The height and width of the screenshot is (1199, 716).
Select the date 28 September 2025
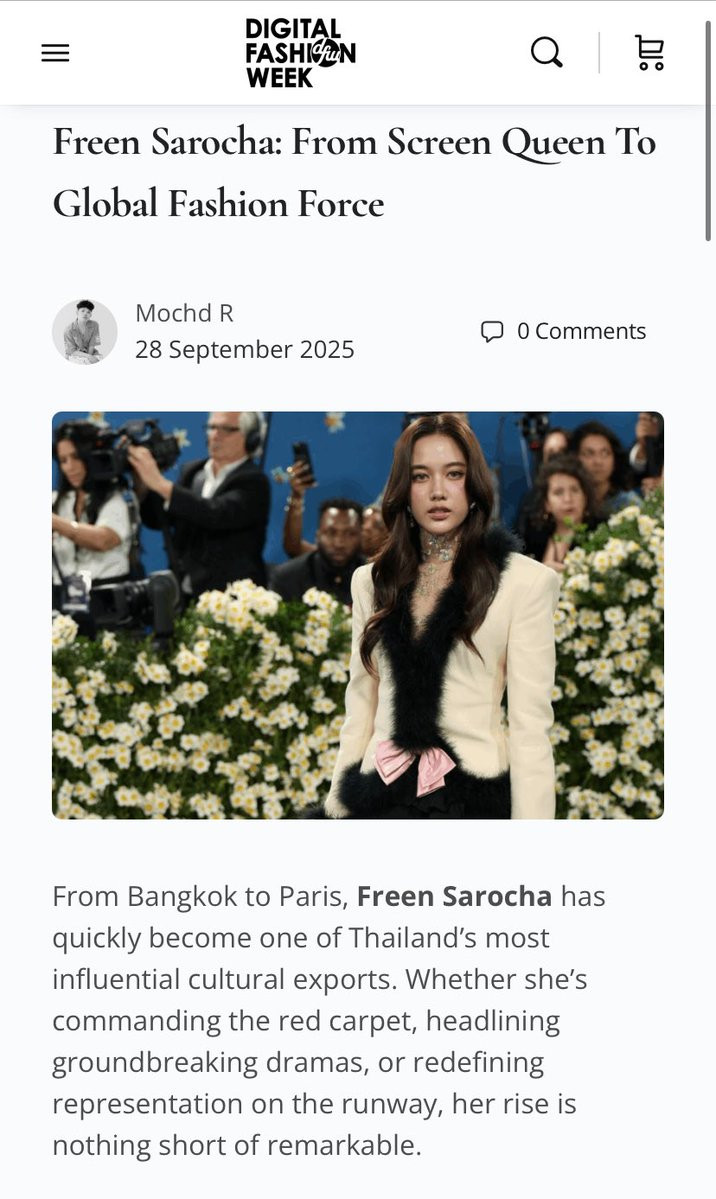(x=245, y=349)
